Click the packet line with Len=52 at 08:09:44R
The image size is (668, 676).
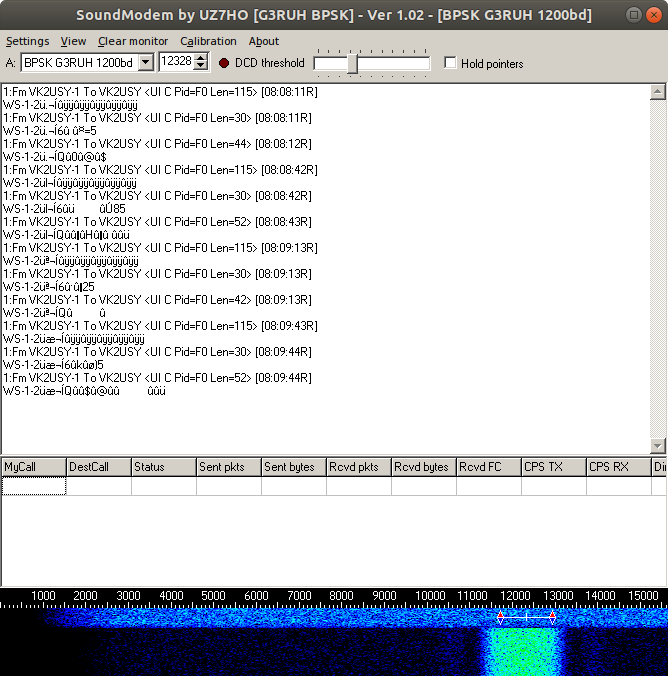click(157, 378)
